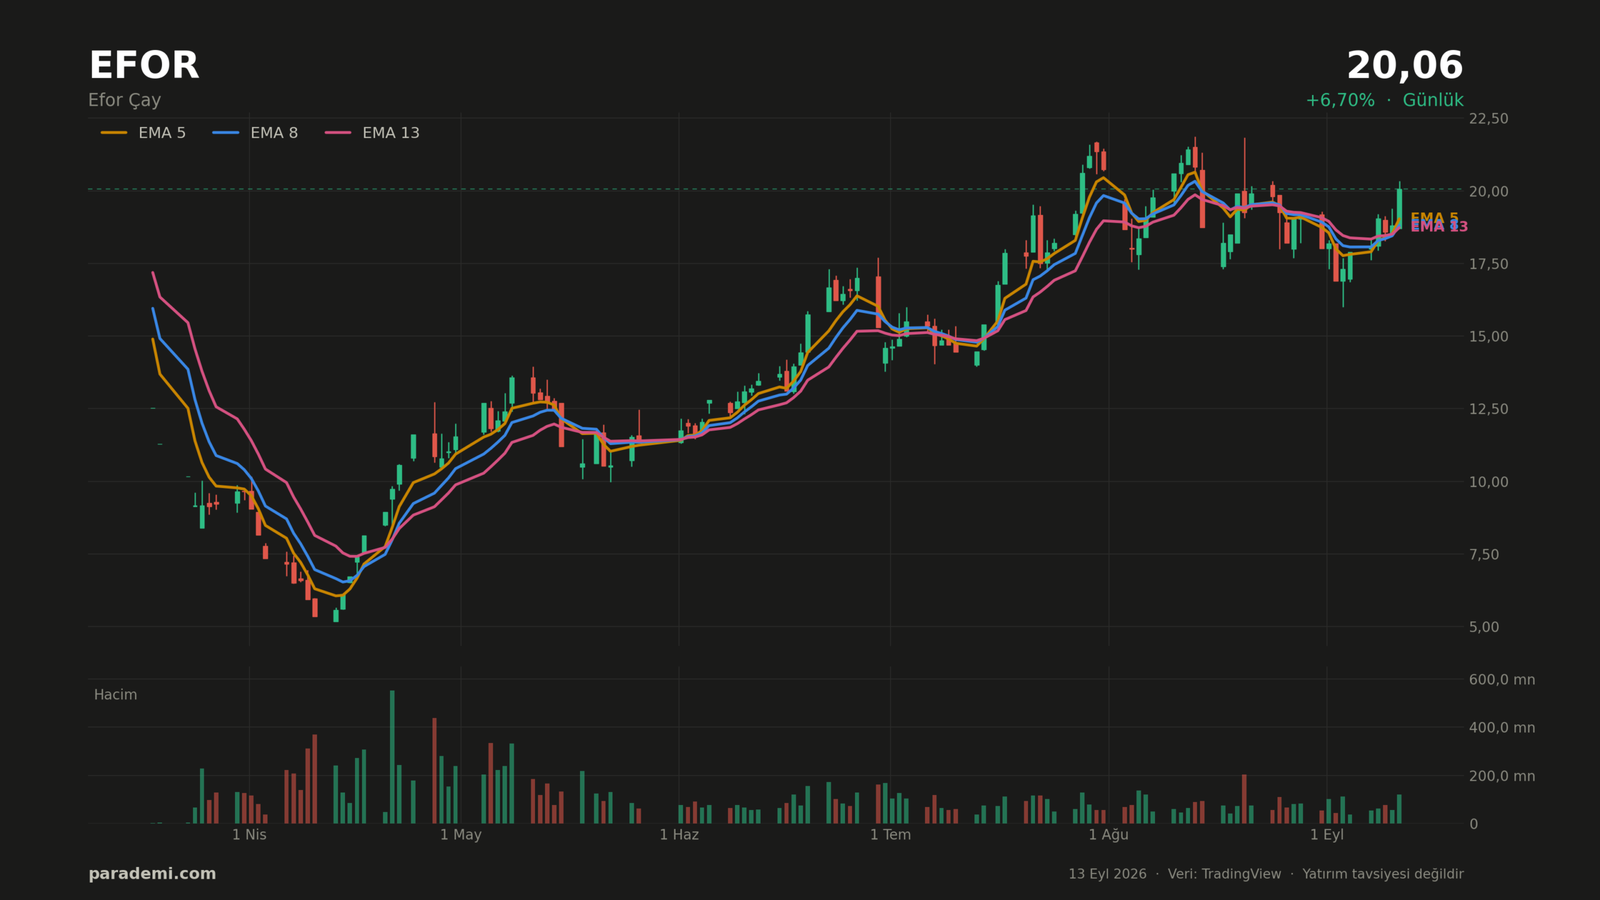Click the +6,70% daily change value
Screen dimensions: 1600x900
point(1340,101)
